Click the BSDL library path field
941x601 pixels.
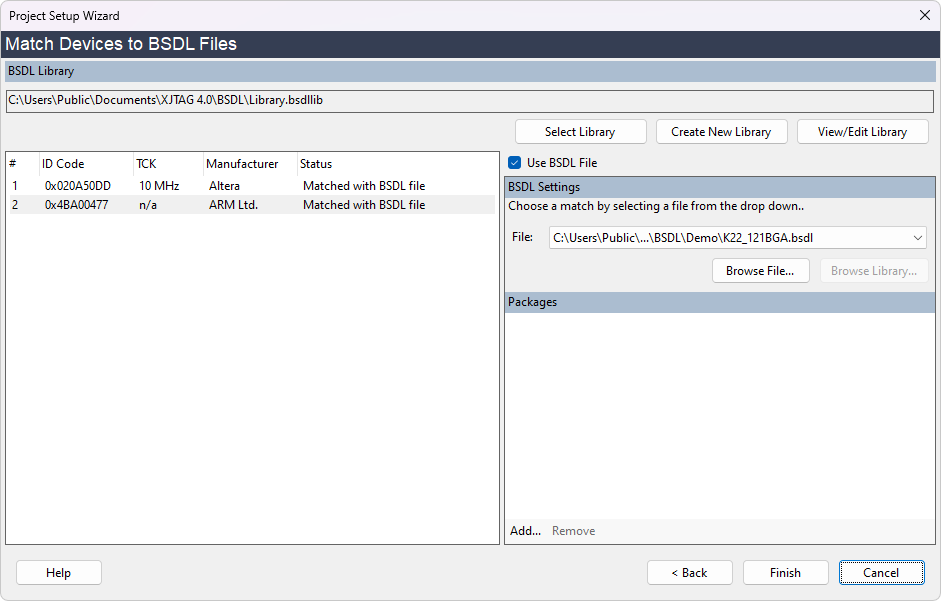point(470,100)
